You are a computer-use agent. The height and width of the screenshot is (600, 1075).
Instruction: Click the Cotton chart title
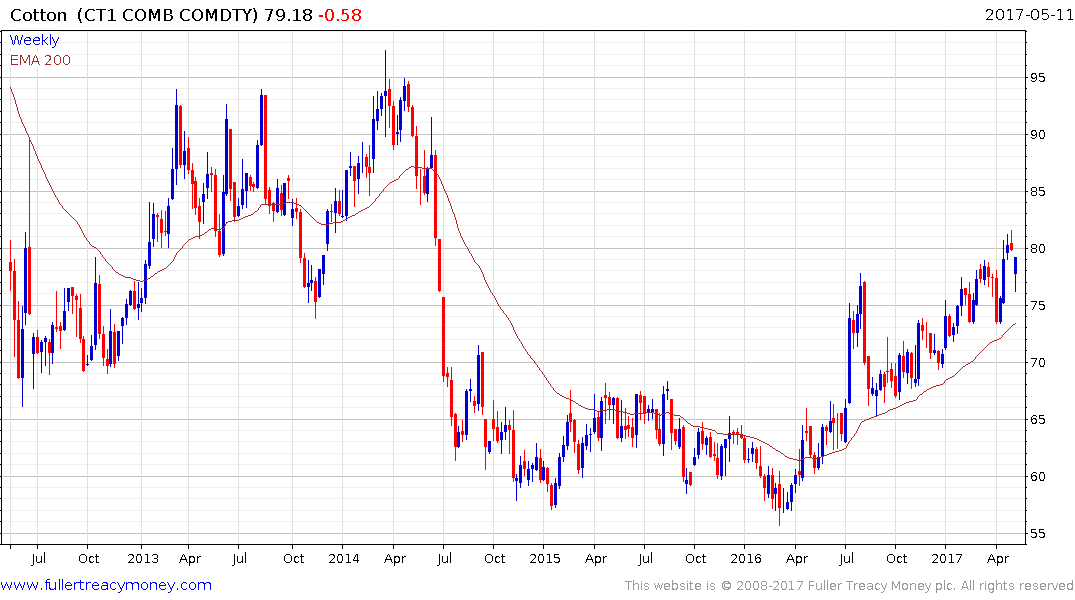pyautogui.click(x=38, y=15)
